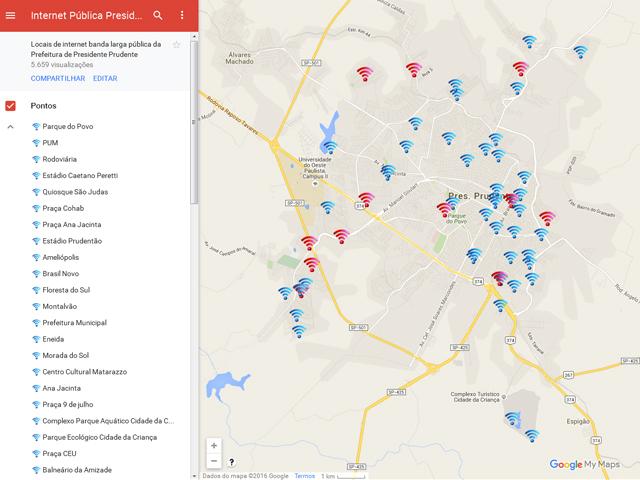640x480 pixels.
Task: Select Prefeitura Municipal entry
Action: coord(75,322)
